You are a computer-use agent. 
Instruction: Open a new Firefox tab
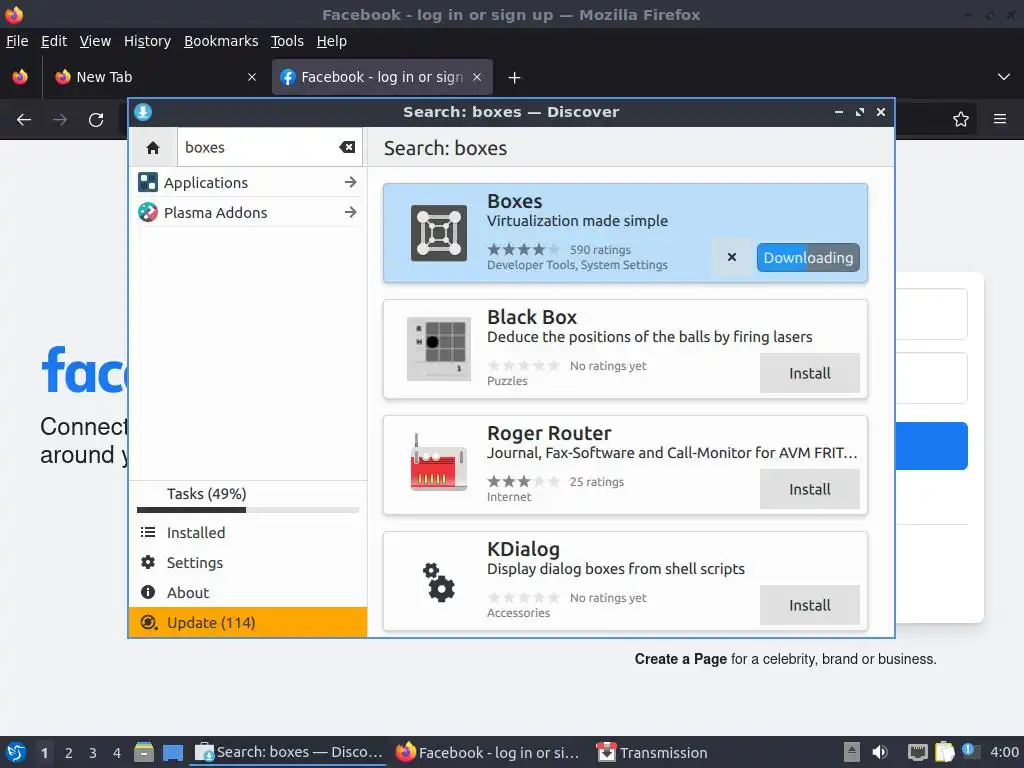(515, 78)
